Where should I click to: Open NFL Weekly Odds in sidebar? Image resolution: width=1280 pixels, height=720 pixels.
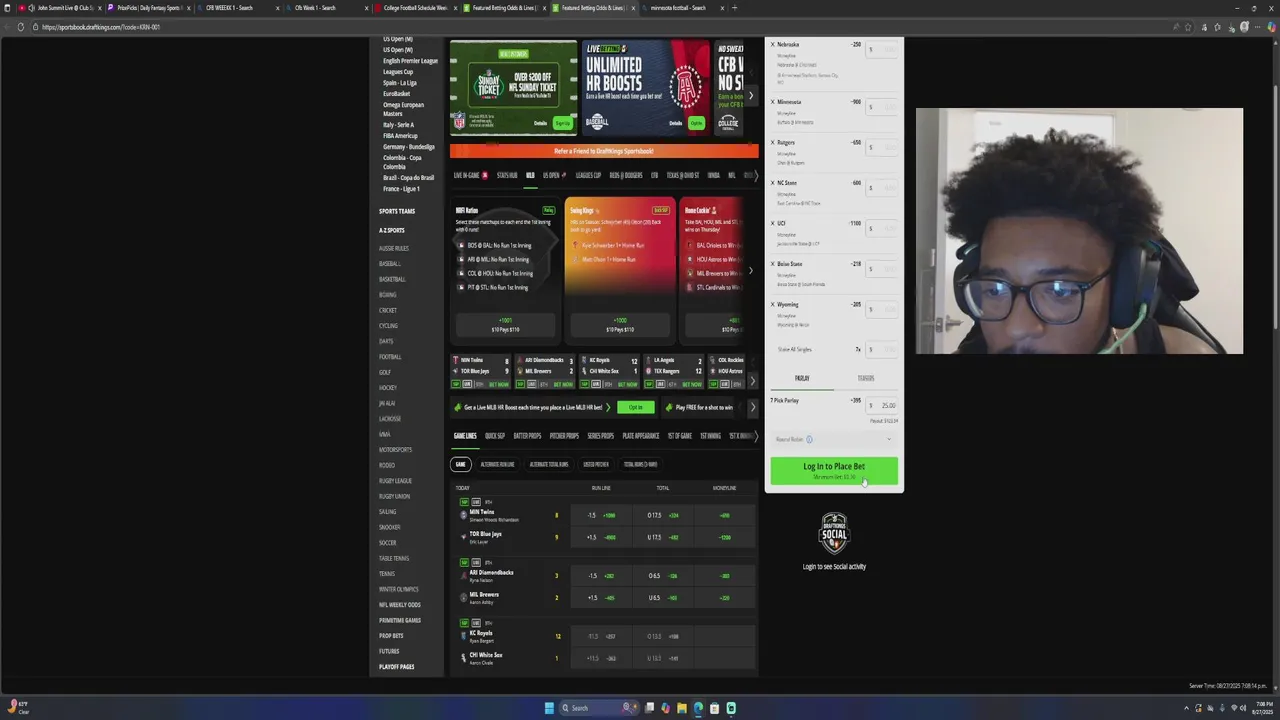coord(400,605)
